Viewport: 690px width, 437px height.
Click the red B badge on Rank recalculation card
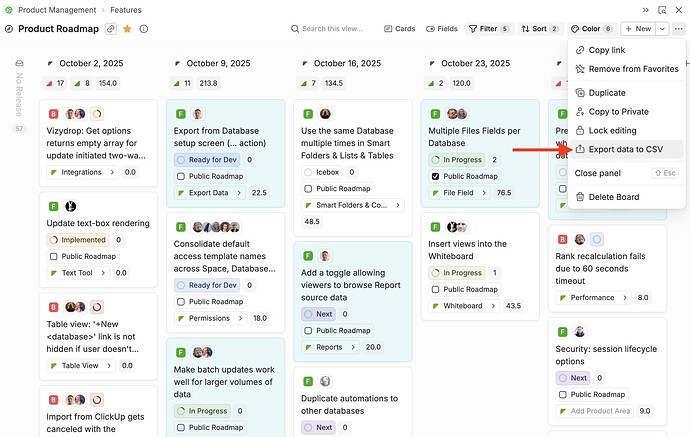(x=562, y=239)
